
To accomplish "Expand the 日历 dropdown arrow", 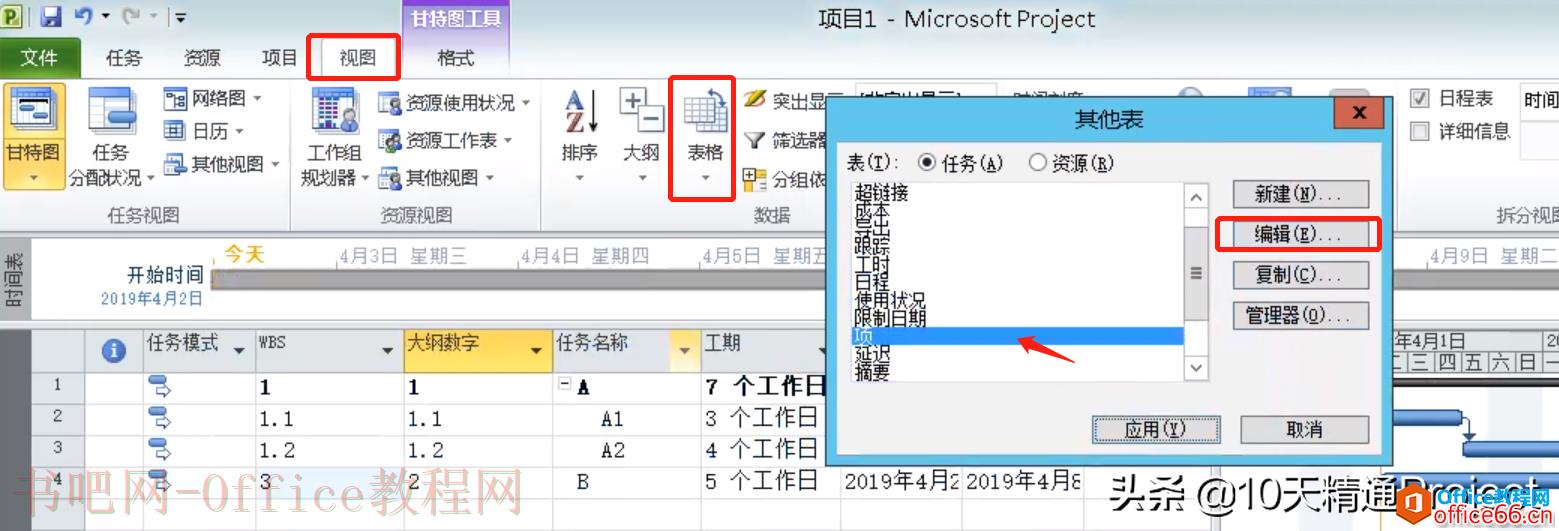I will coord(239,131).
